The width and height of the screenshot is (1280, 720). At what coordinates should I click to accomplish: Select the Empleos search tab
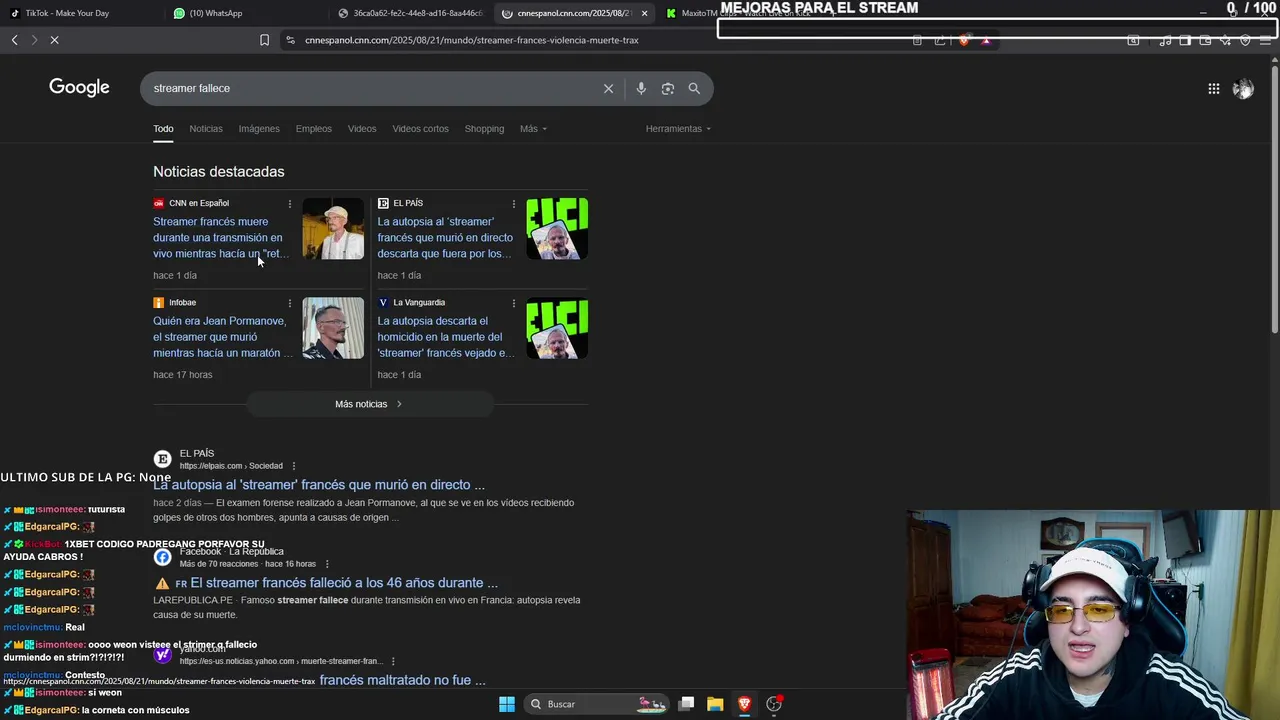click(313, 129)
